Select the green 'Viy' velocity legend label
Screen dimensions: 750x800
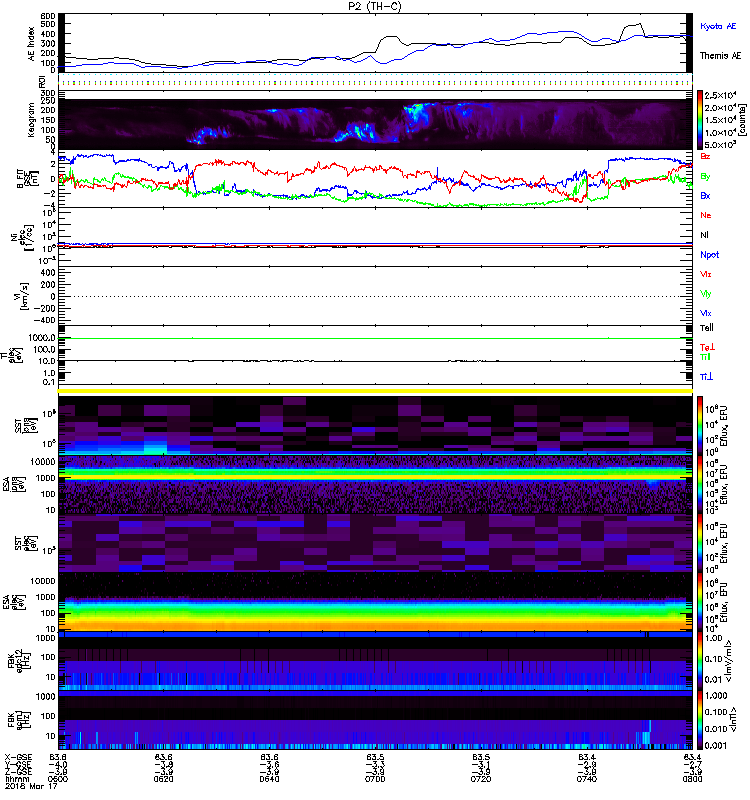[x=706, y=293]
